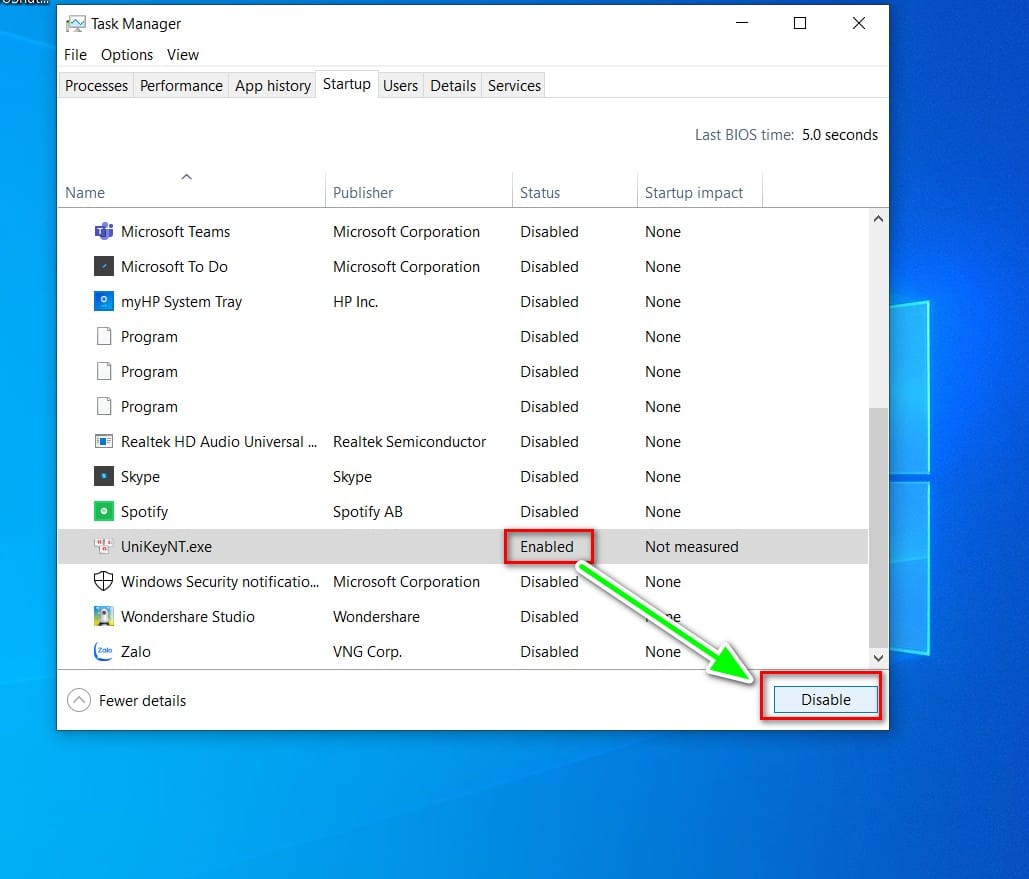The image size is (1029, 879).
Task: Click the Skype app icon
Action: 104,477
